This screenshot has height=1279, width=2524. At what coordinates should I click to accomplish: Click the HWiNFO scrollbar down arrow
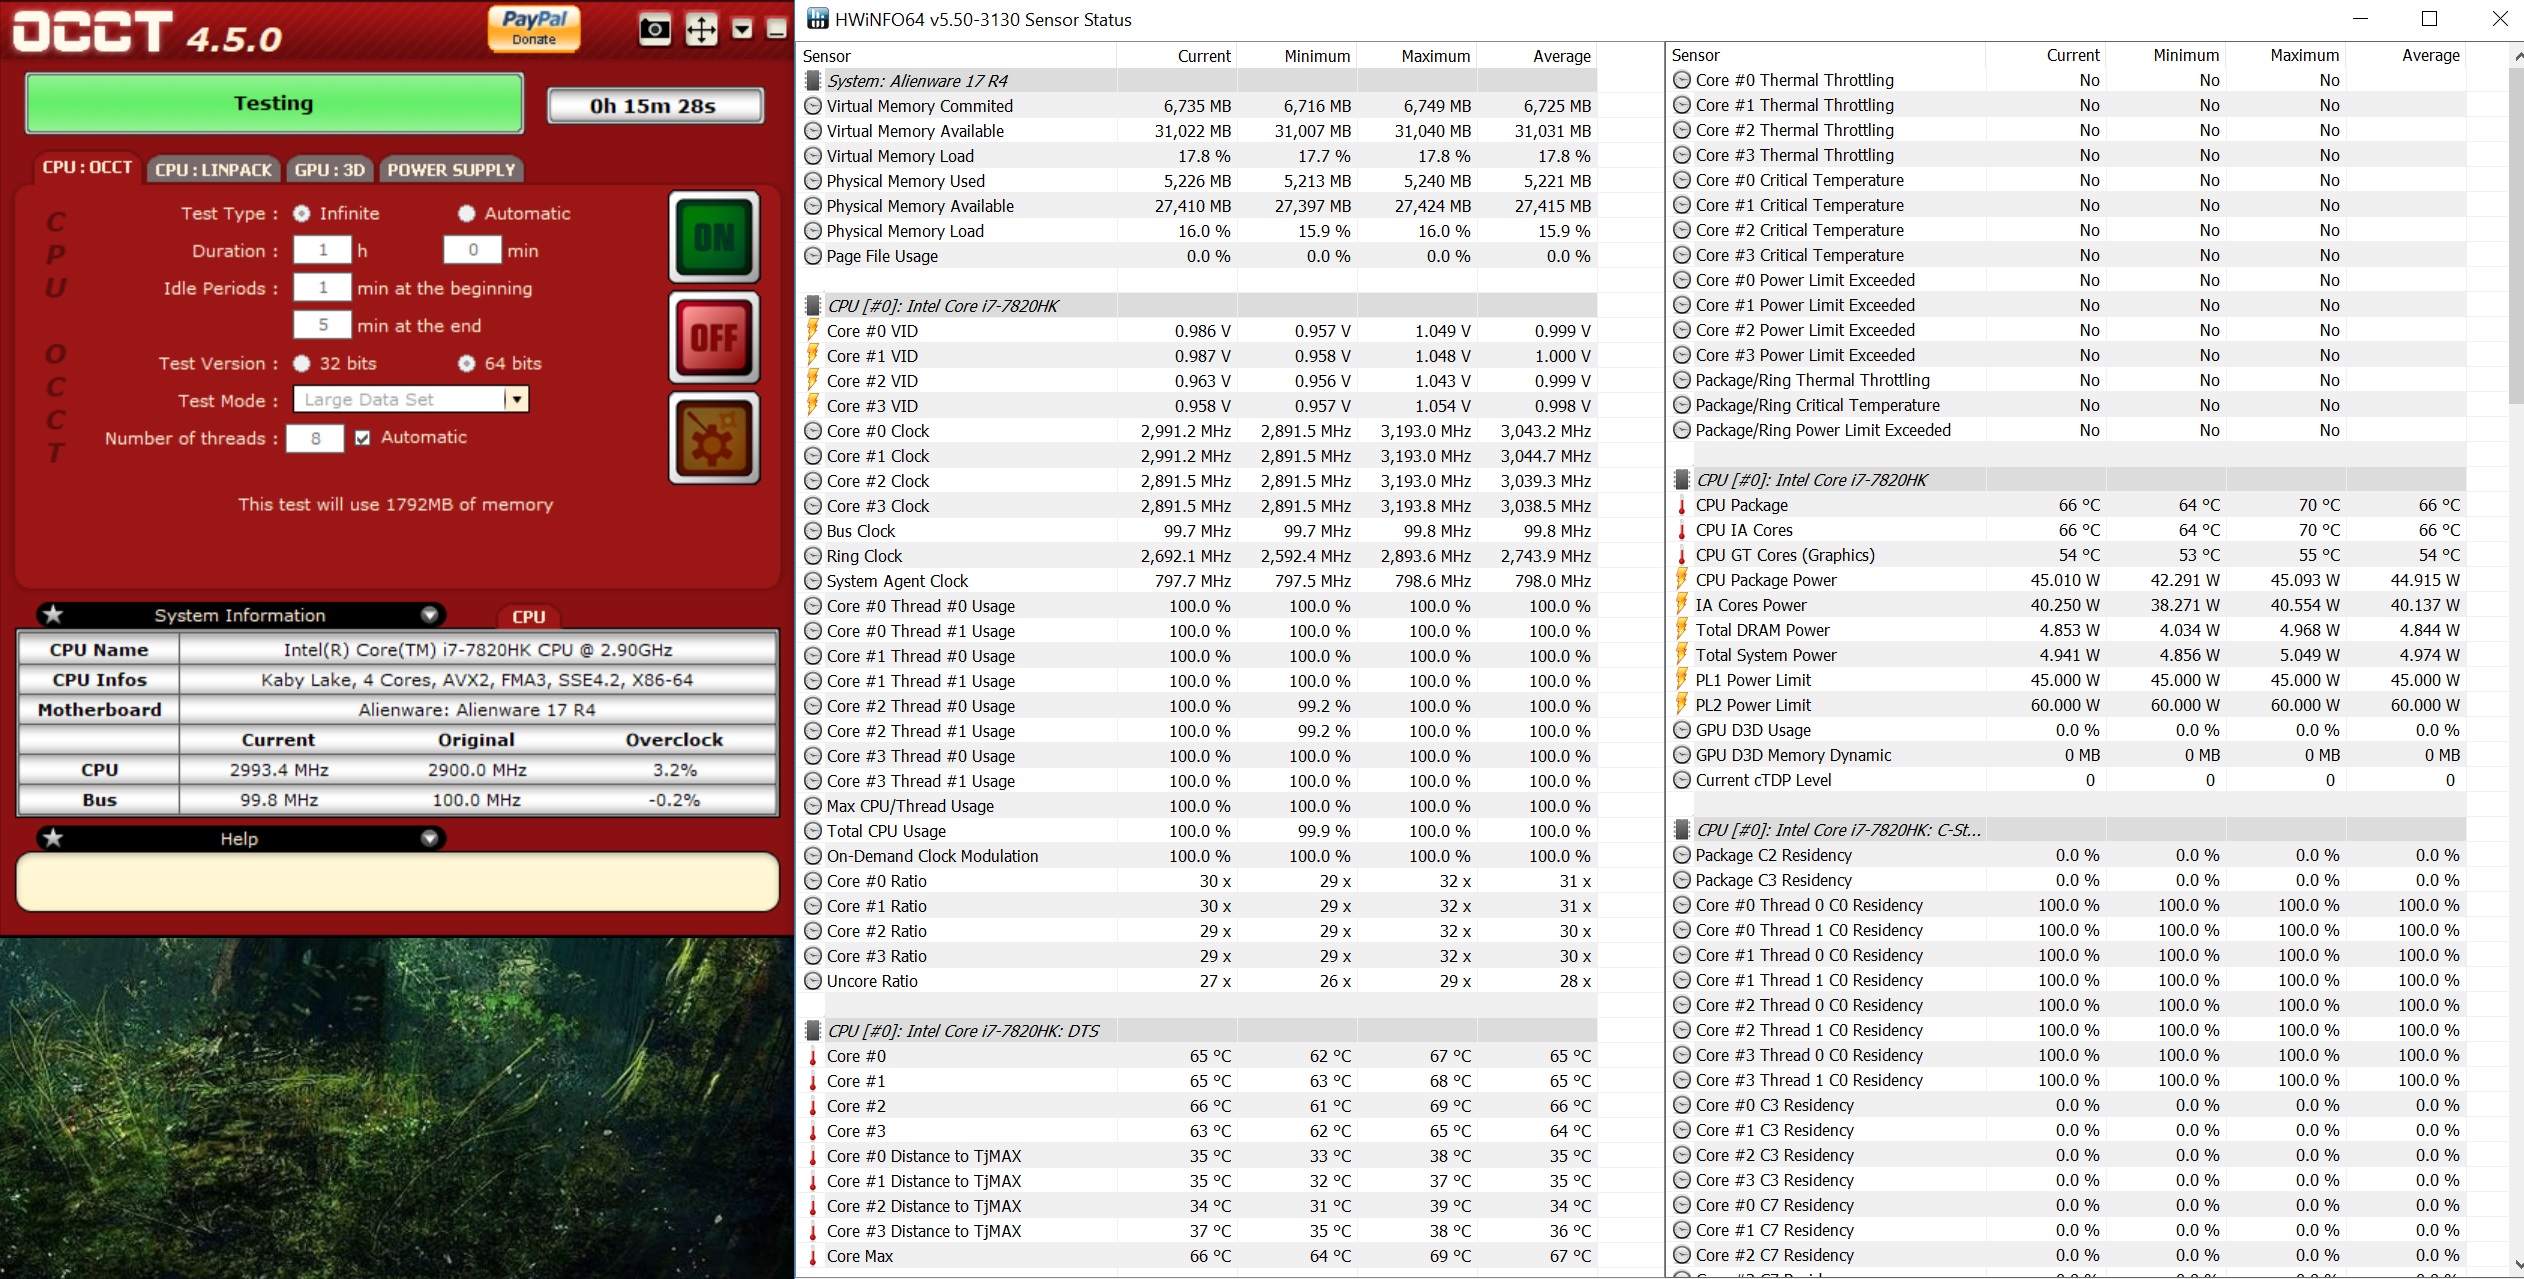point(2516,1265)
